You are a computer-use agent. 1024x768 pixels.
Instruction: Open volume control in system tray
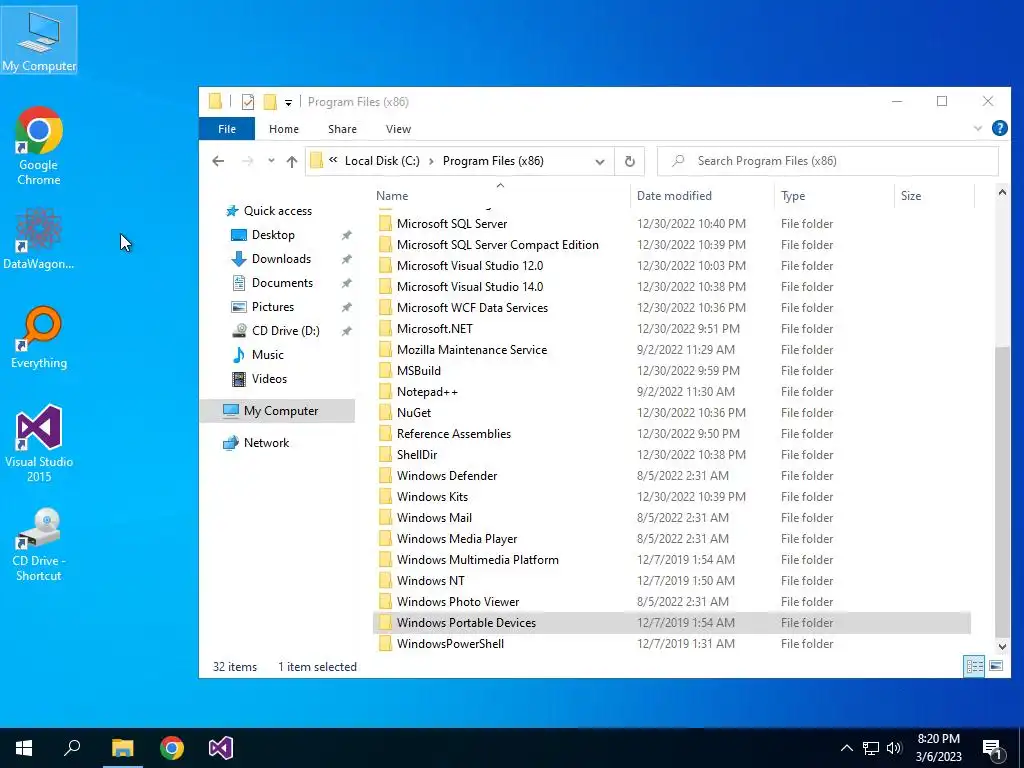(895, 748)
